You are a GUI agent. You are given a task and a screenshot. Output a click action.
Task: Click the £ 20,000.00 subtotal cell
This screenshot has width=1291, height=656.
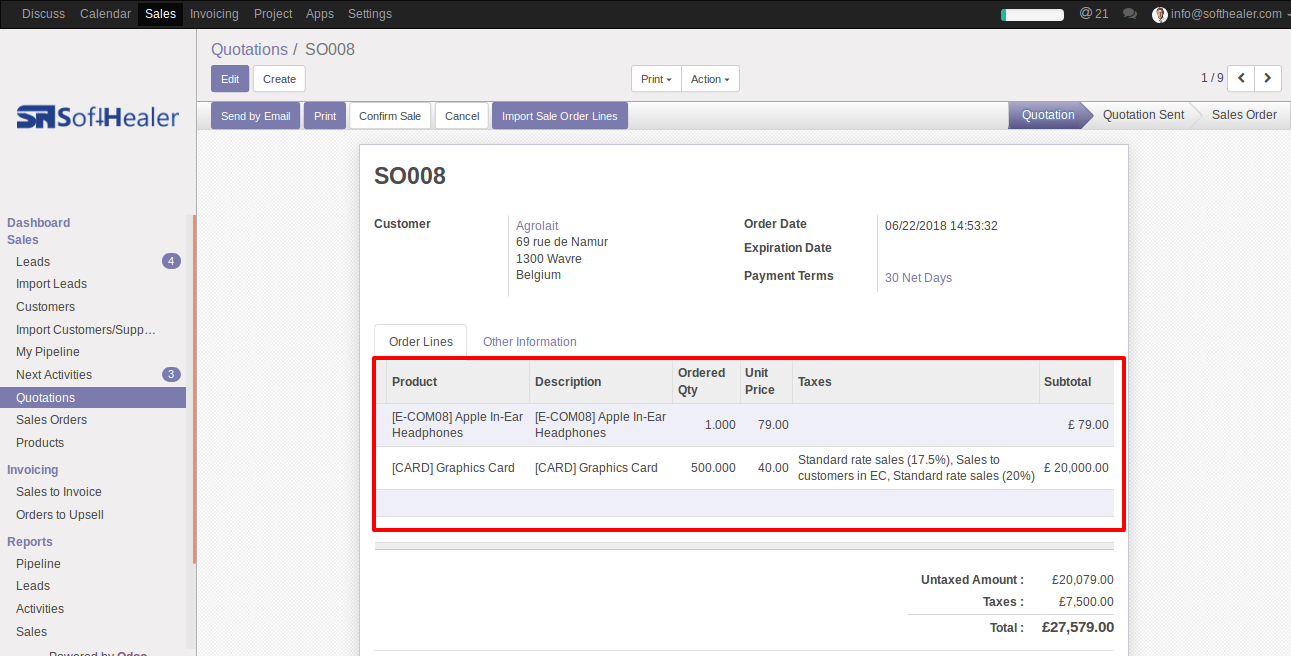pyautogui.click(x=1076, y=468)
